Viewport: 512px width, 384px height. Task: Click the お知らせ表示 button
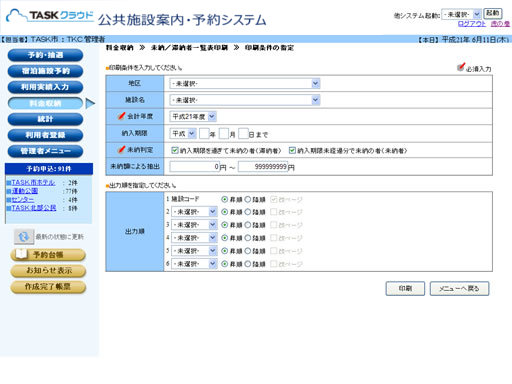click(48, 271)
